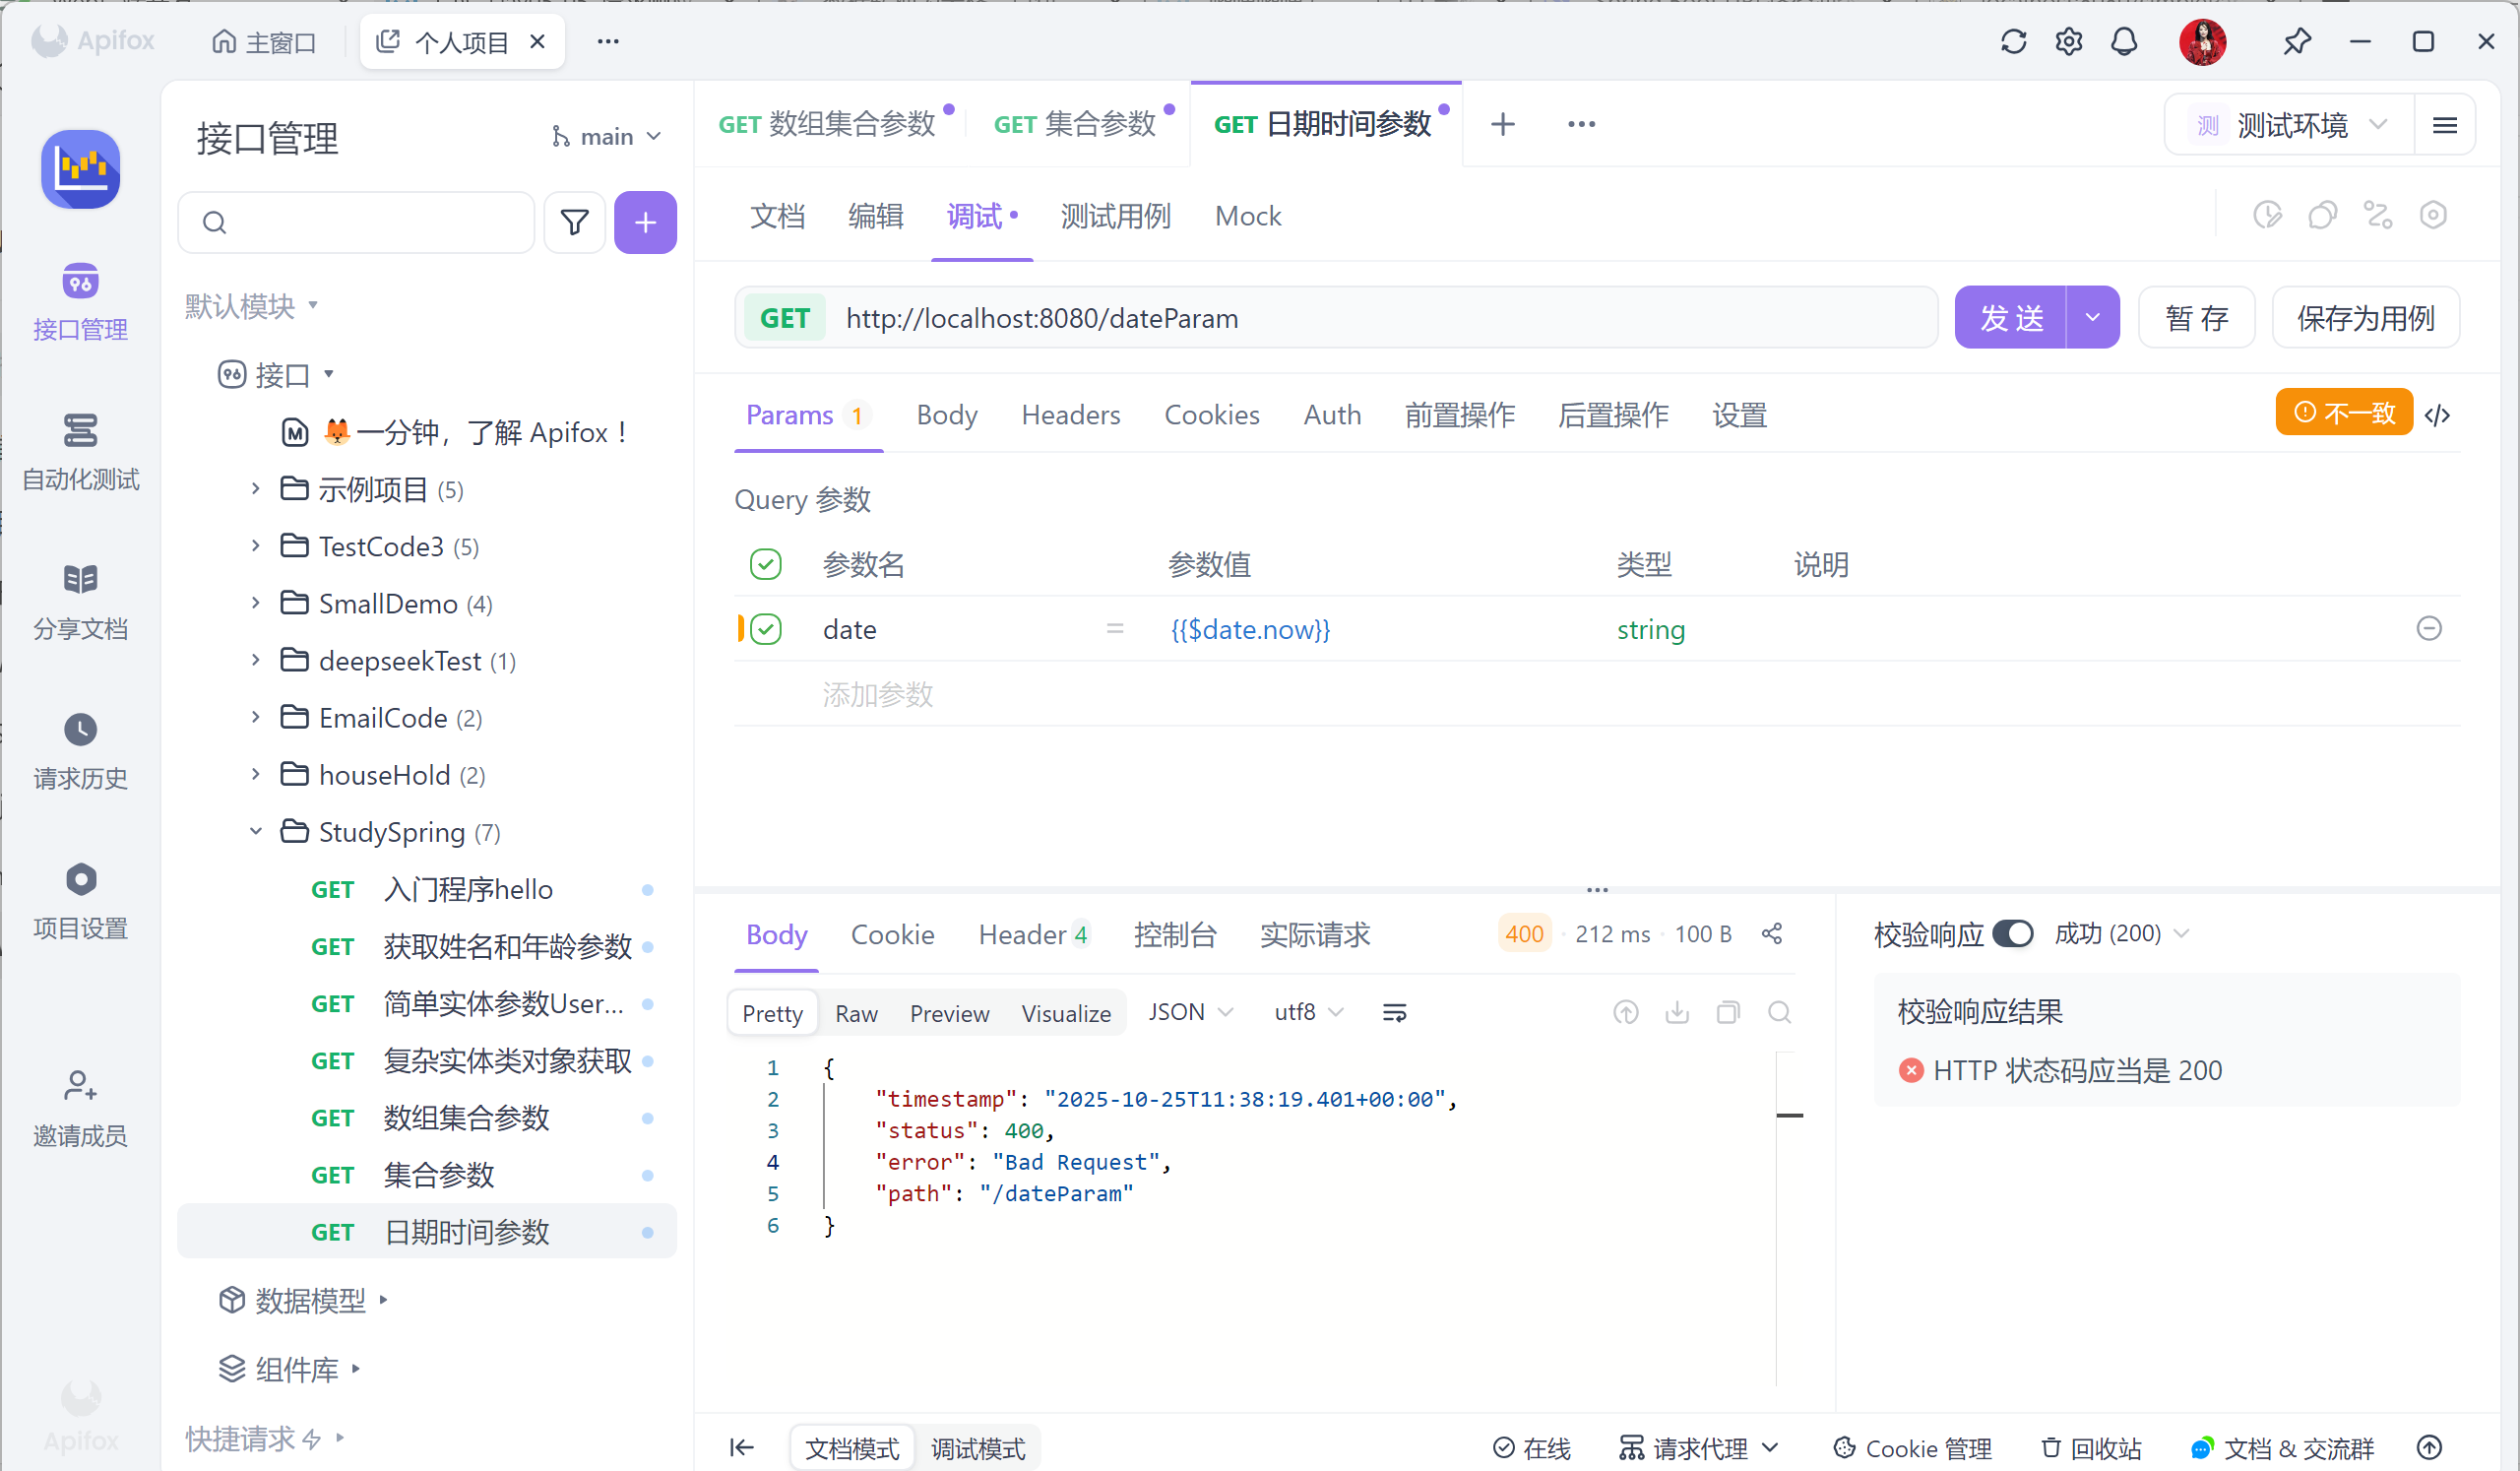Download response body icon
The image size is (2520, 1471).
click(1677, 1013)
